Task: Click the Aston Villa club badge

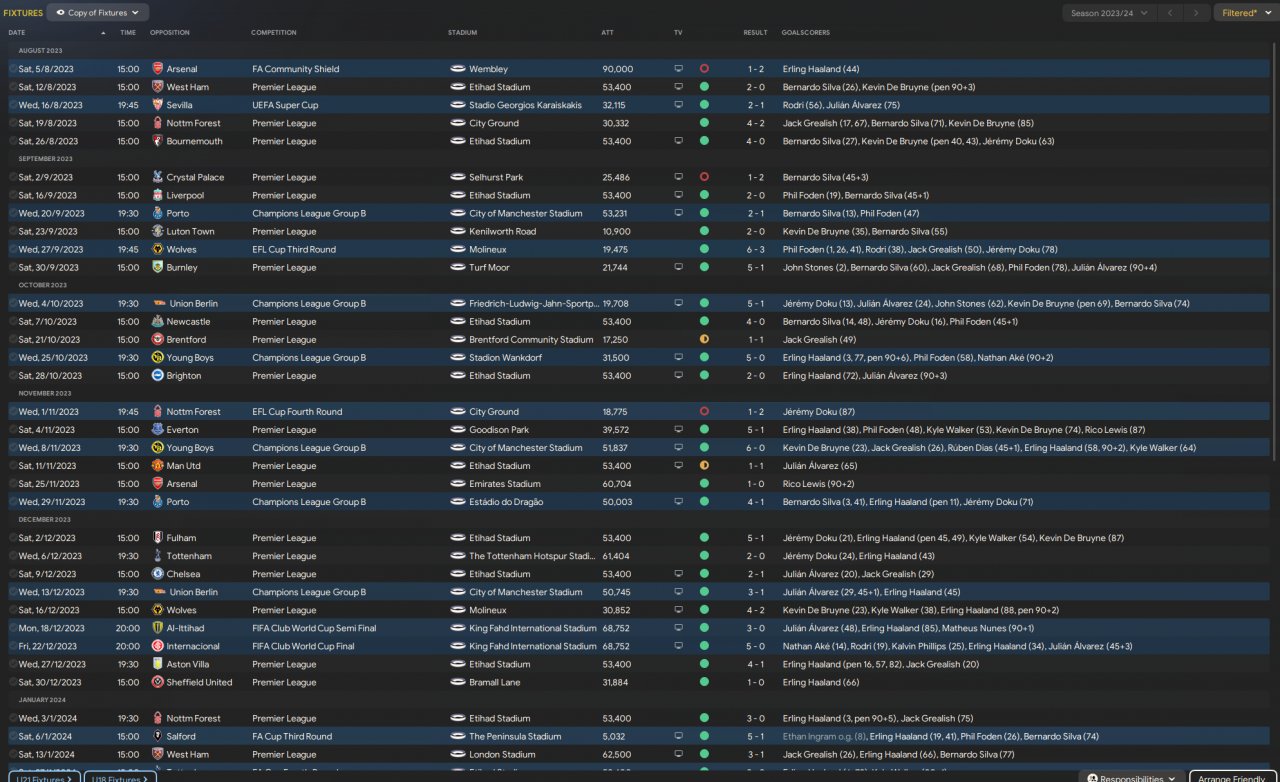Action: coord(158,663)
